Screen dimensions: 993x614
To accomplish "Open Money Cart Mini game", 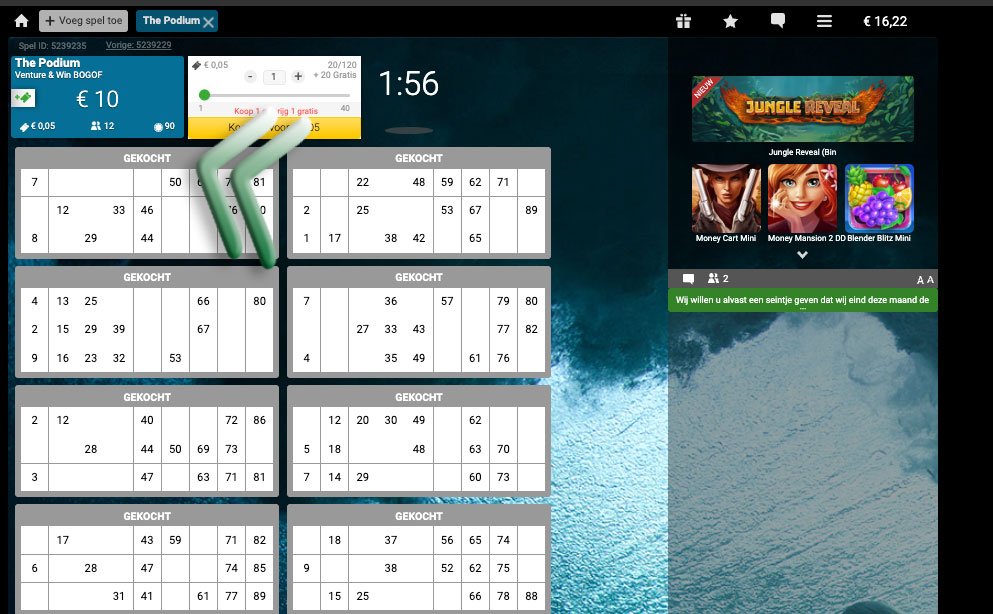I will [x=726, y=199].
